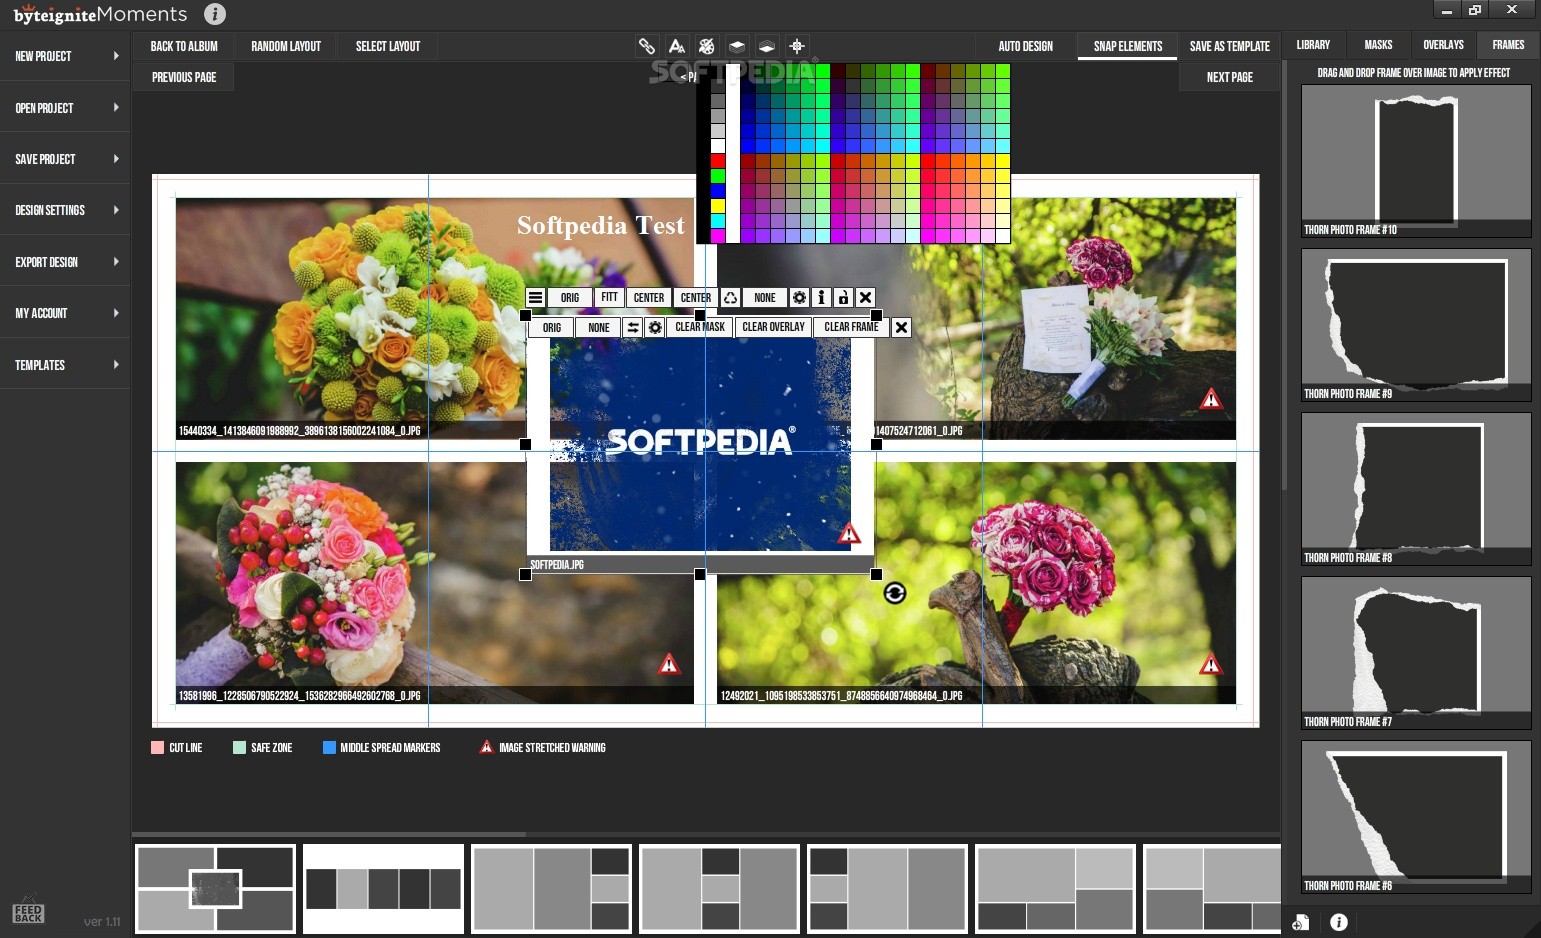Pick the yellow swatch in palette's left column
The image size is (1541, 938).
pos(717,206)
